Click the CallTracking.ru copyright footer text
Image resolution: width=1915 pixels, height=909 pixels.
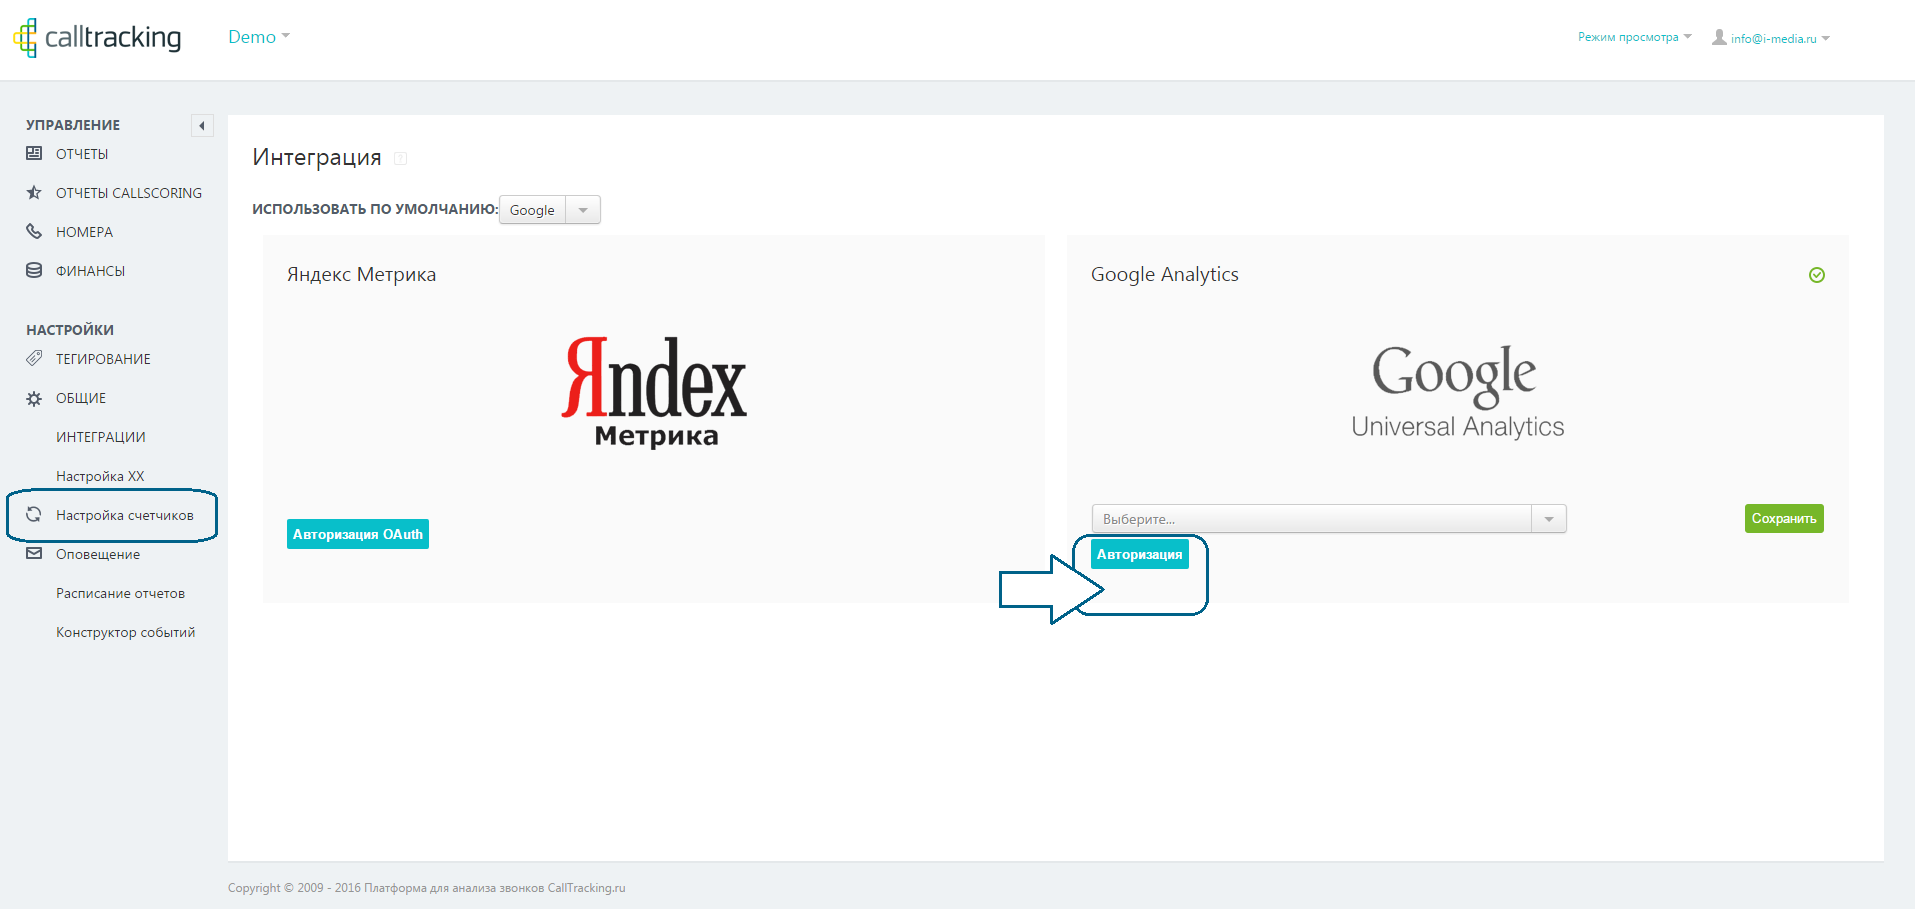coord(427,888)
